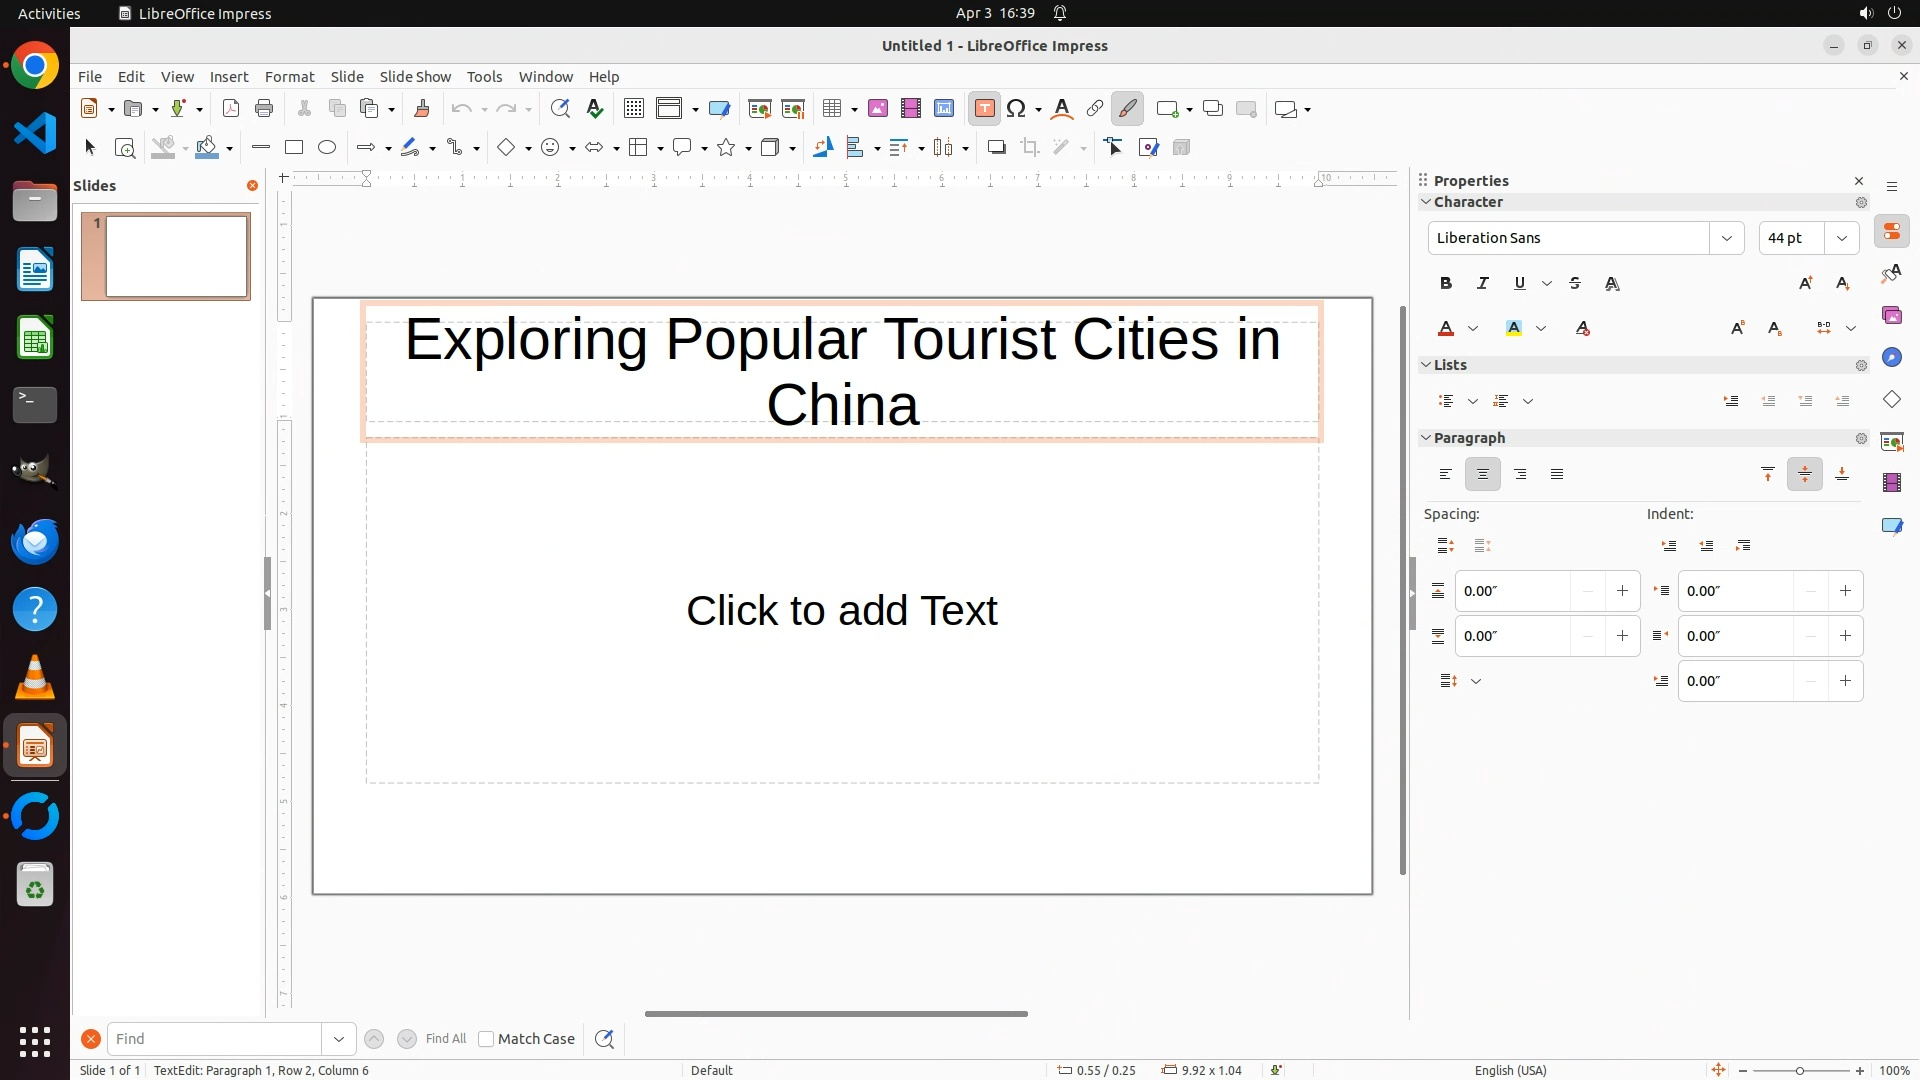Click the Find All button

tap(445, 1039)
